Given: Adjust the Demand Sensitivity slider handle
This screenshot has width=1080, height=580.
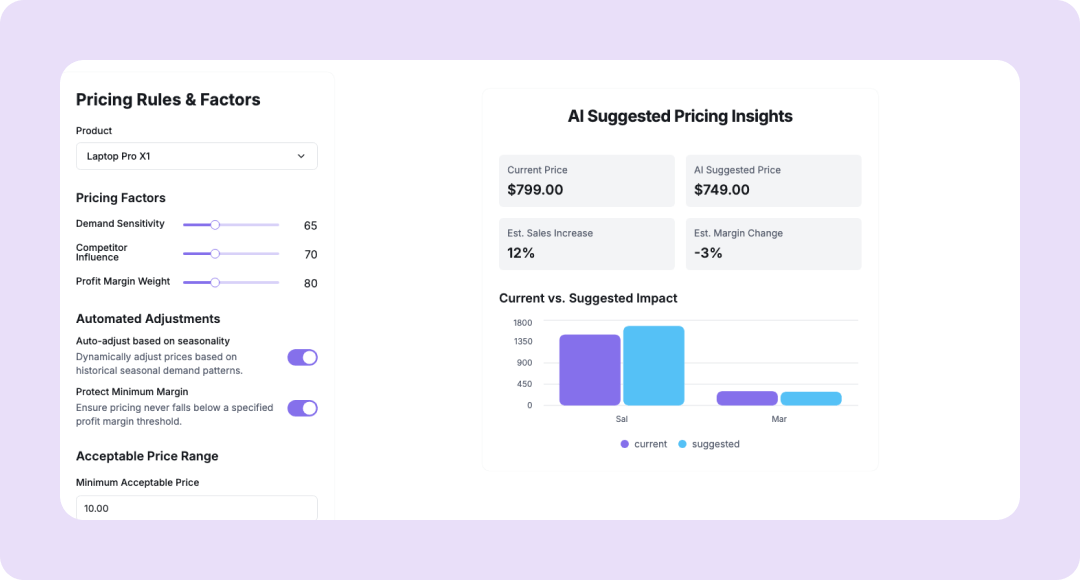Looking at the screenshot, I should [215, 225].
